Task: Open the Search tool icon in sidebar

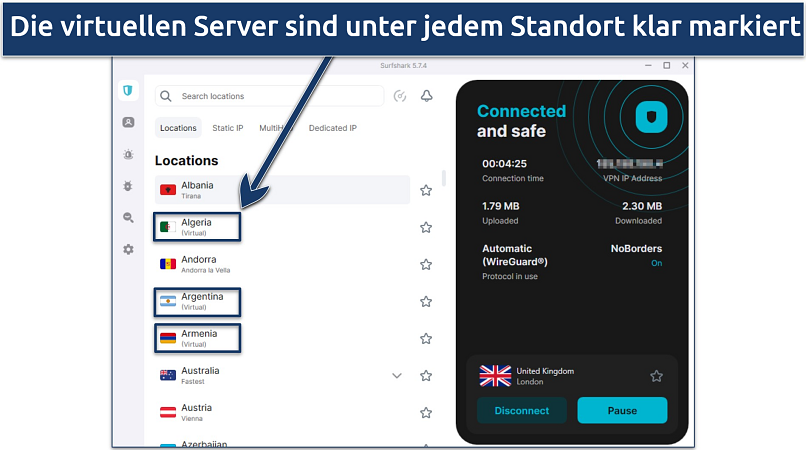Action: click(x=128, y=217)
